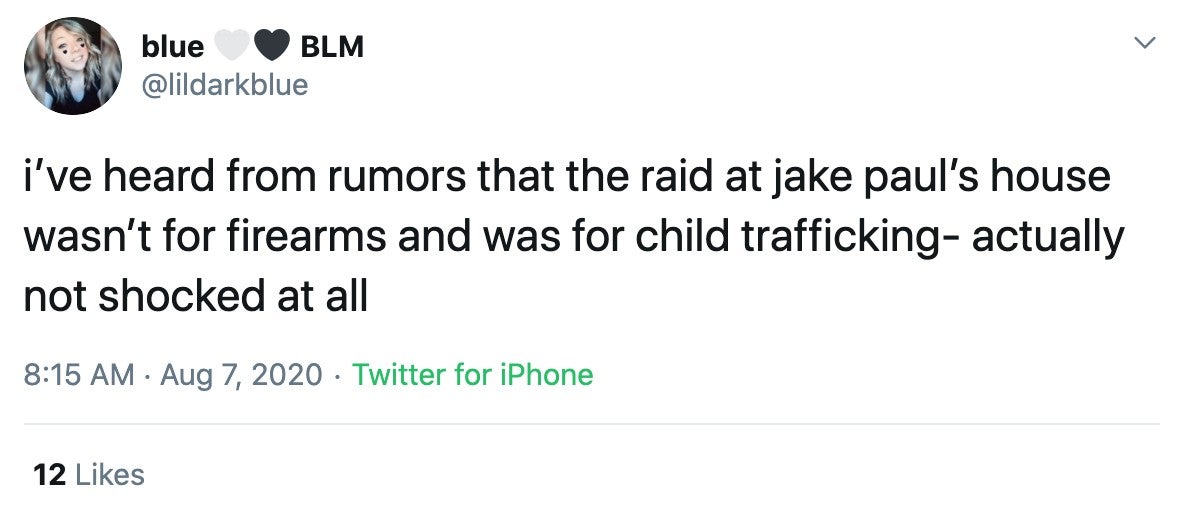Click "BLM" in the display name

tap(332, 47)
